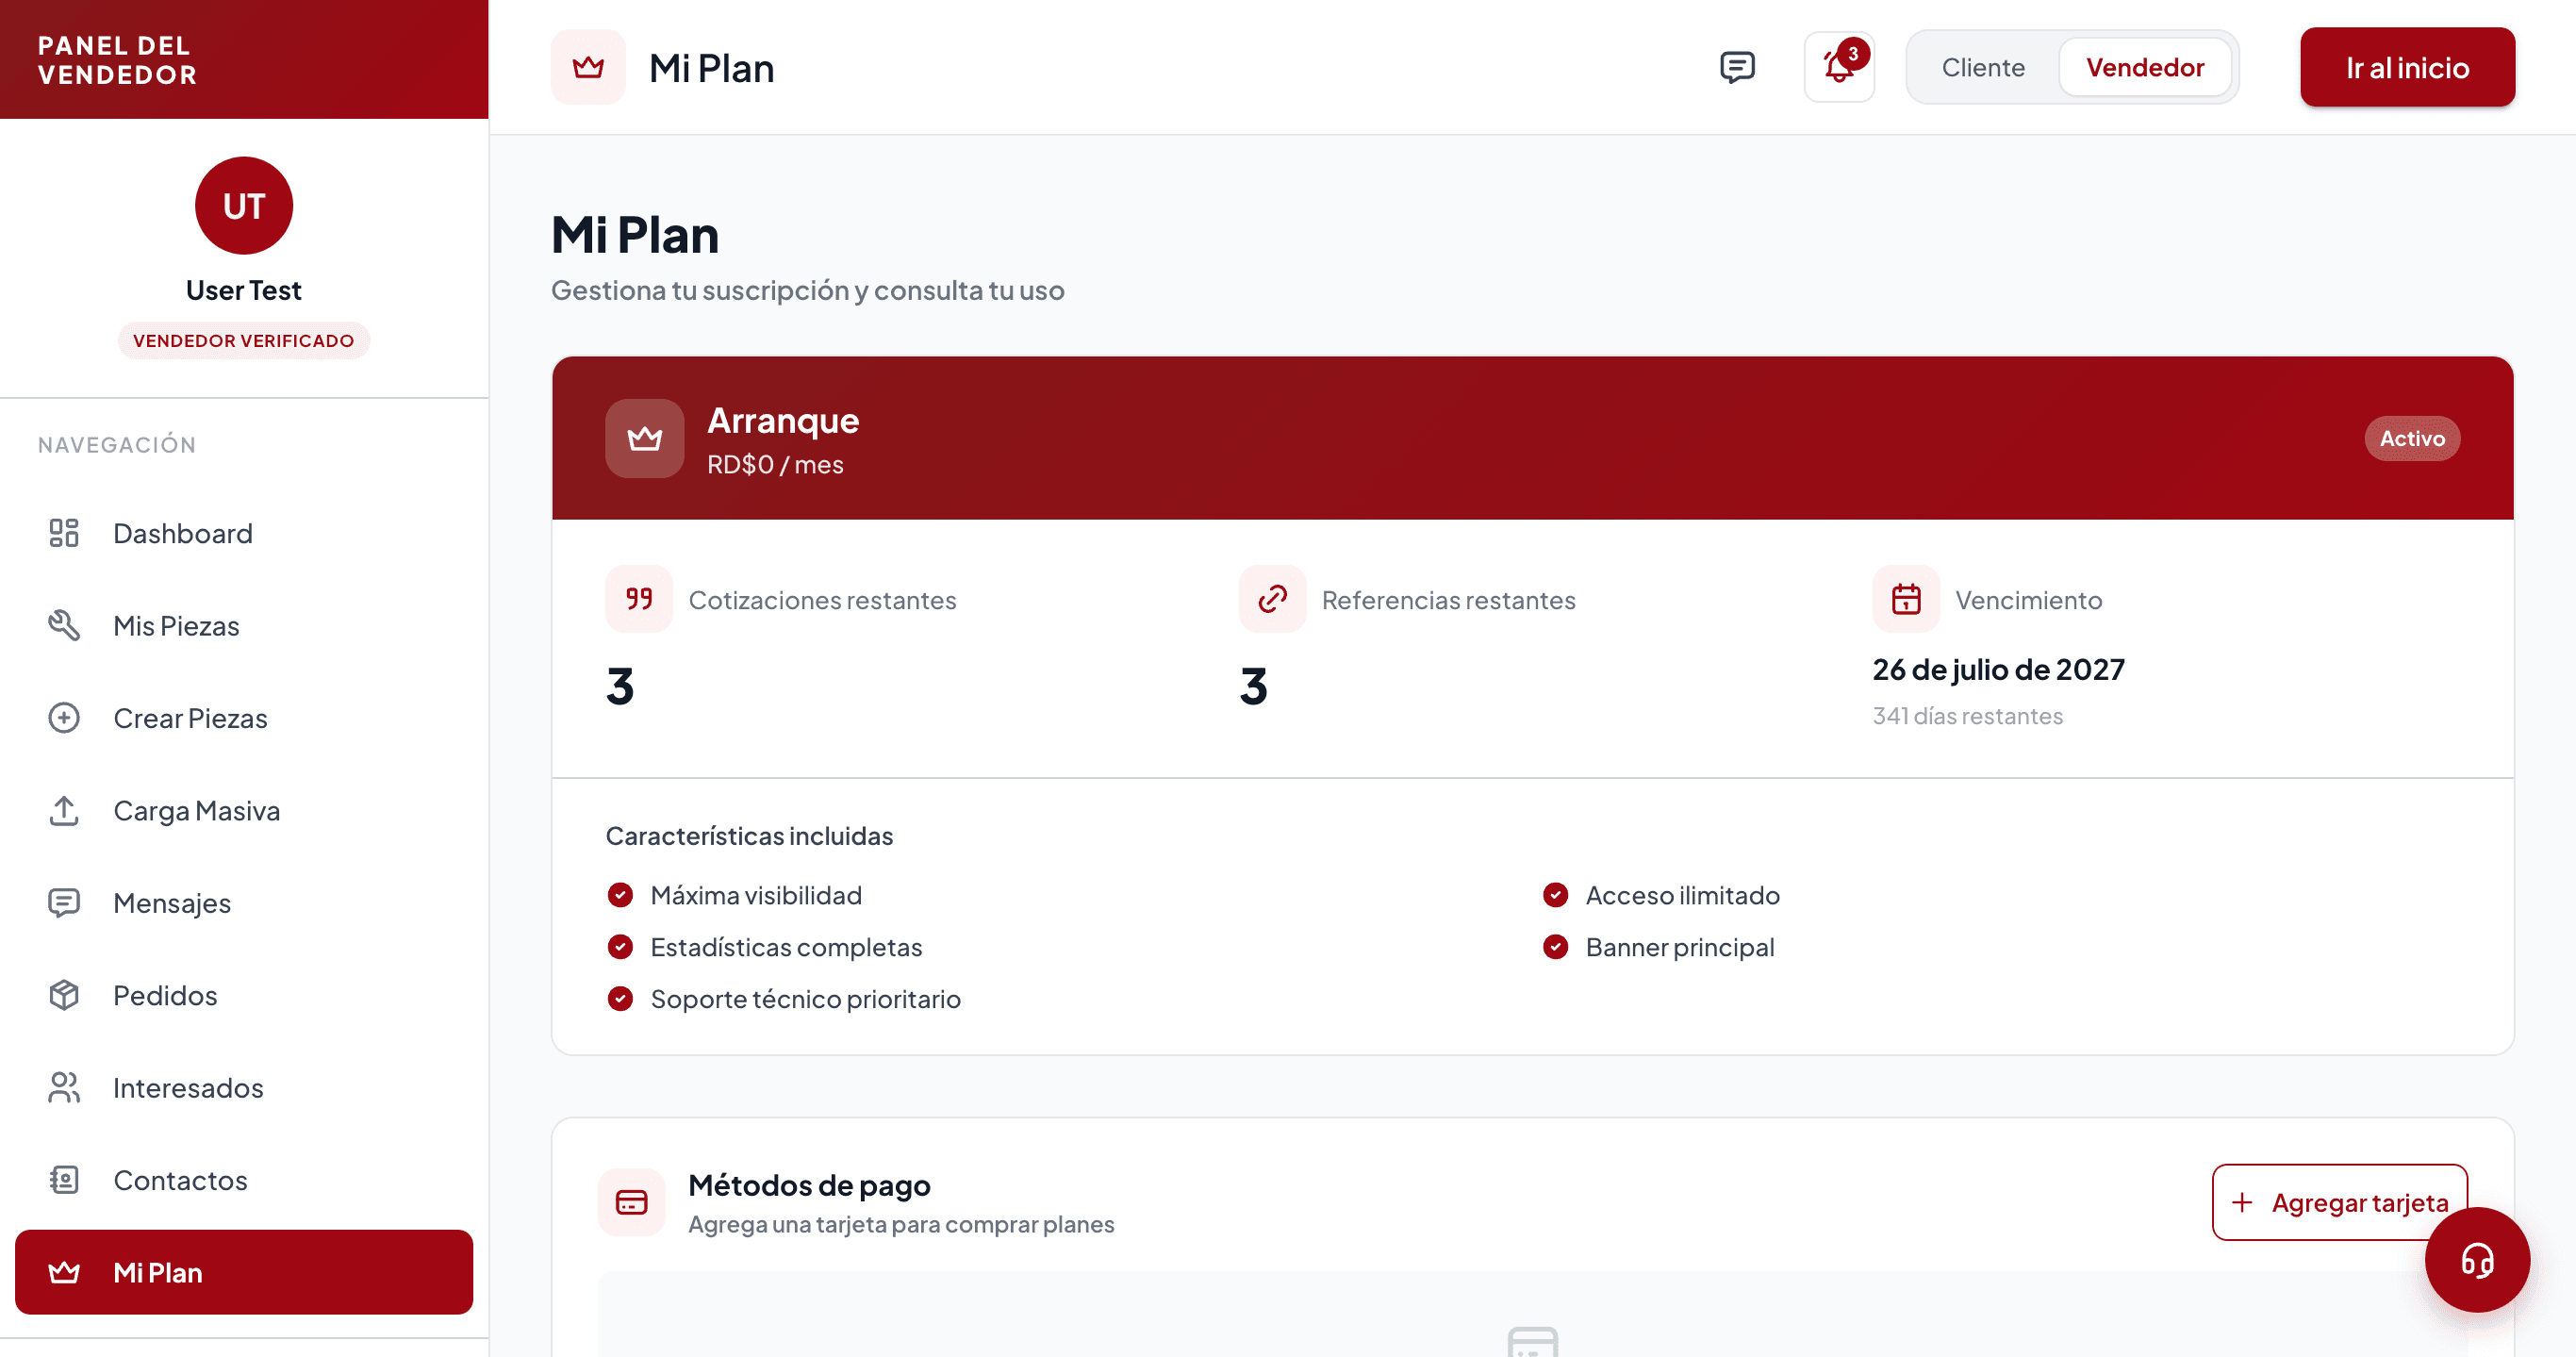Viewport: 2576px width, 1357px height.
Task: Click the link icon for Referencias restantes
Action: click(1272, 599)
